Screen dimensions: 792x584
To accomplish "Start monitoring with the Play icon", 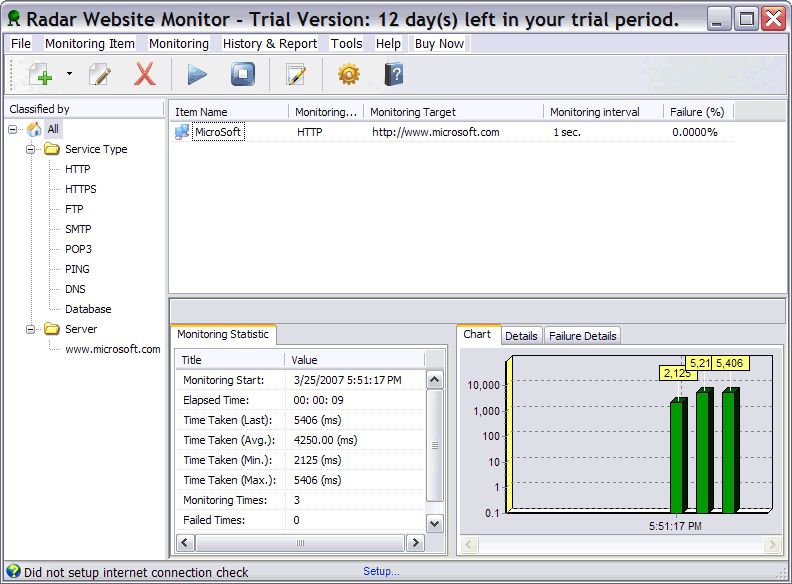I will tap(197, 75).
